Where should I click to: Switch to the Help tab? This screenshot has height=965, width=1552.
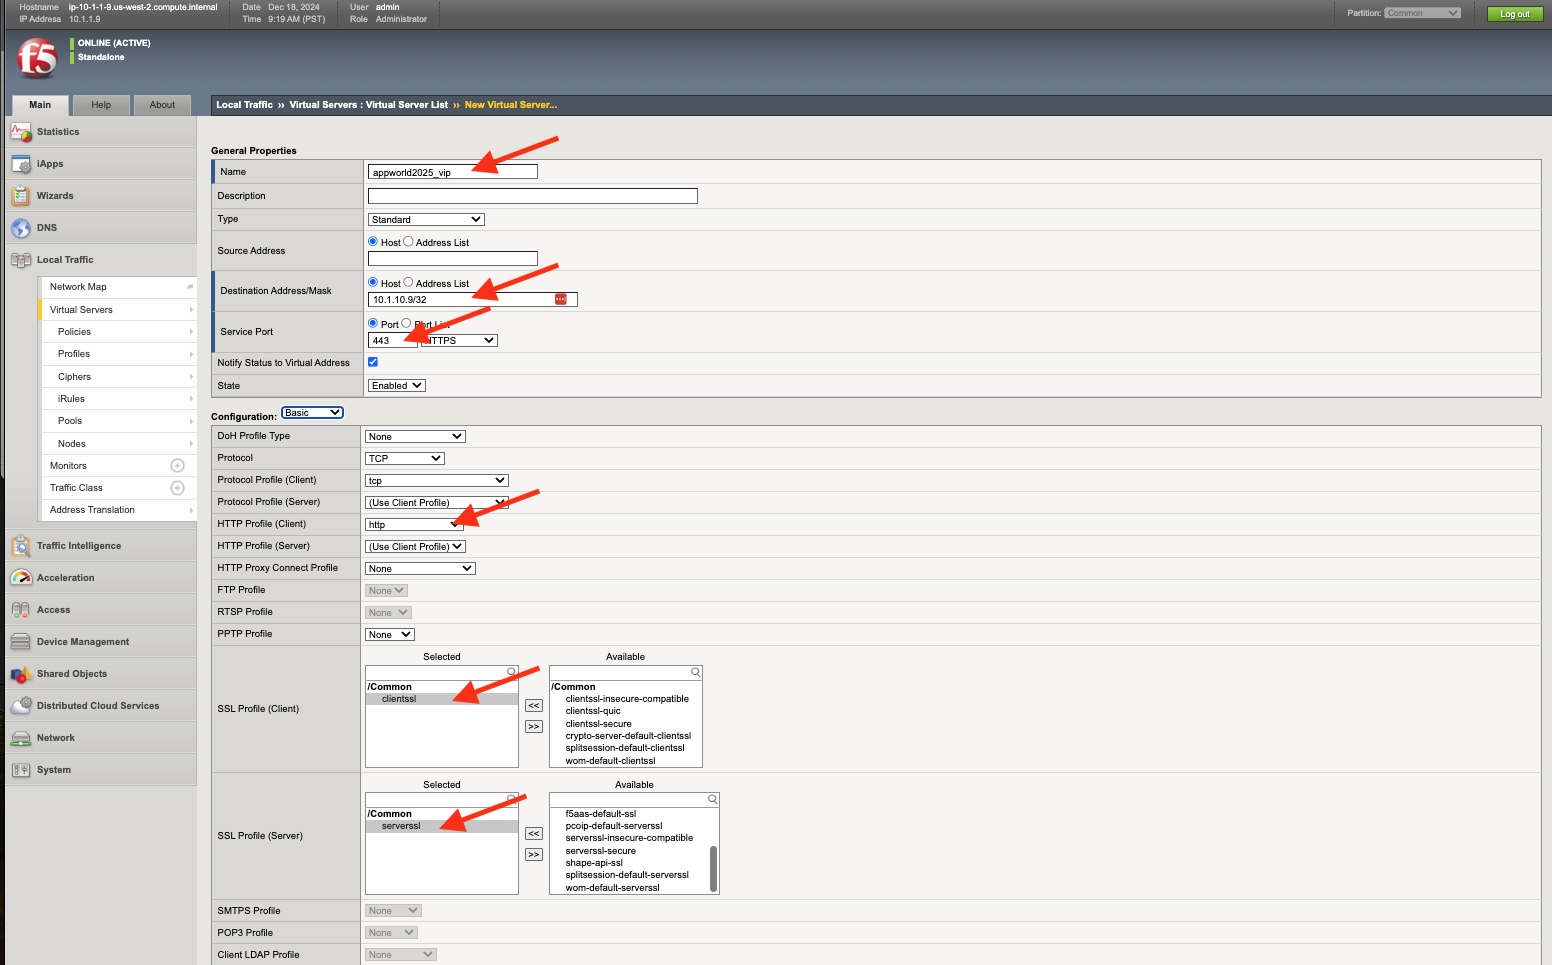pyautogui.click(x=101, y=105)
